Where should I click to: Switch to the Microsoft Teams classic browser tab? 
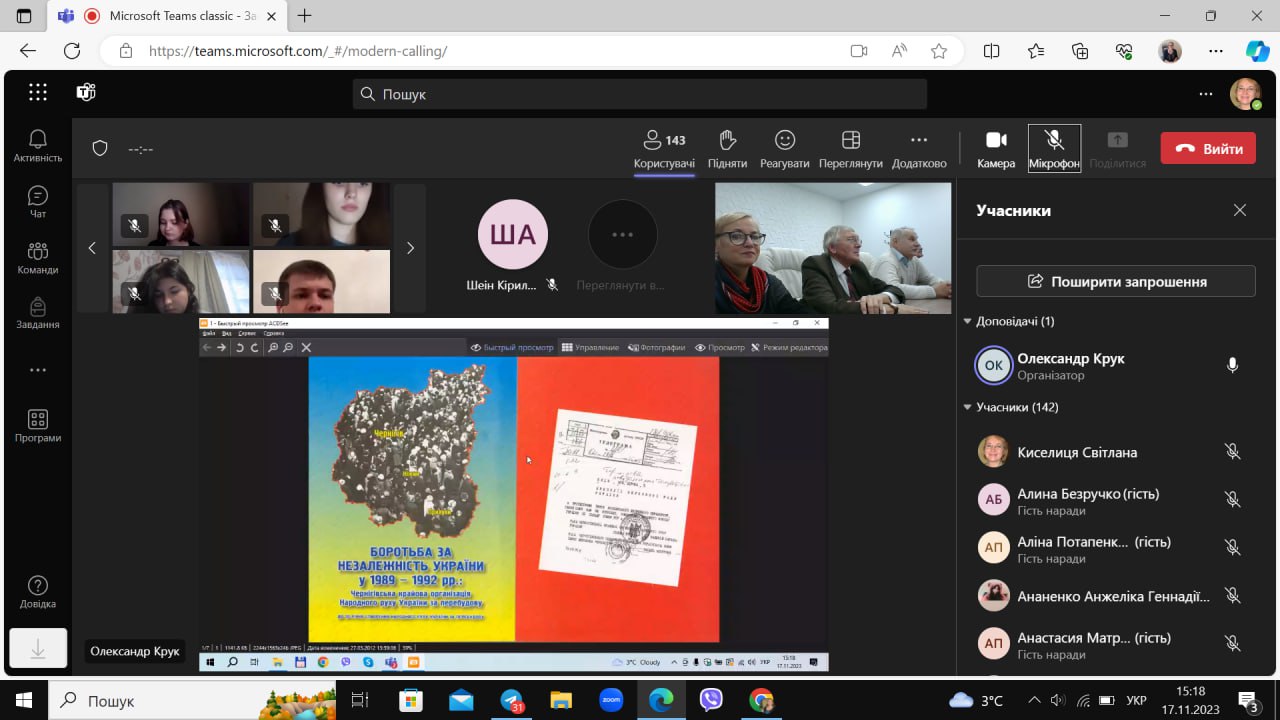point(170,16)
